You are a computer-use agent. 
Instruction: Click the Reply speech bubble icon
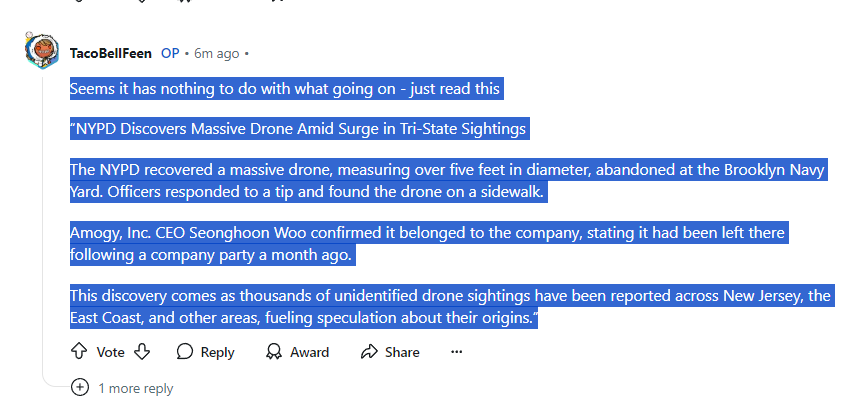click(x=185, y=352)
